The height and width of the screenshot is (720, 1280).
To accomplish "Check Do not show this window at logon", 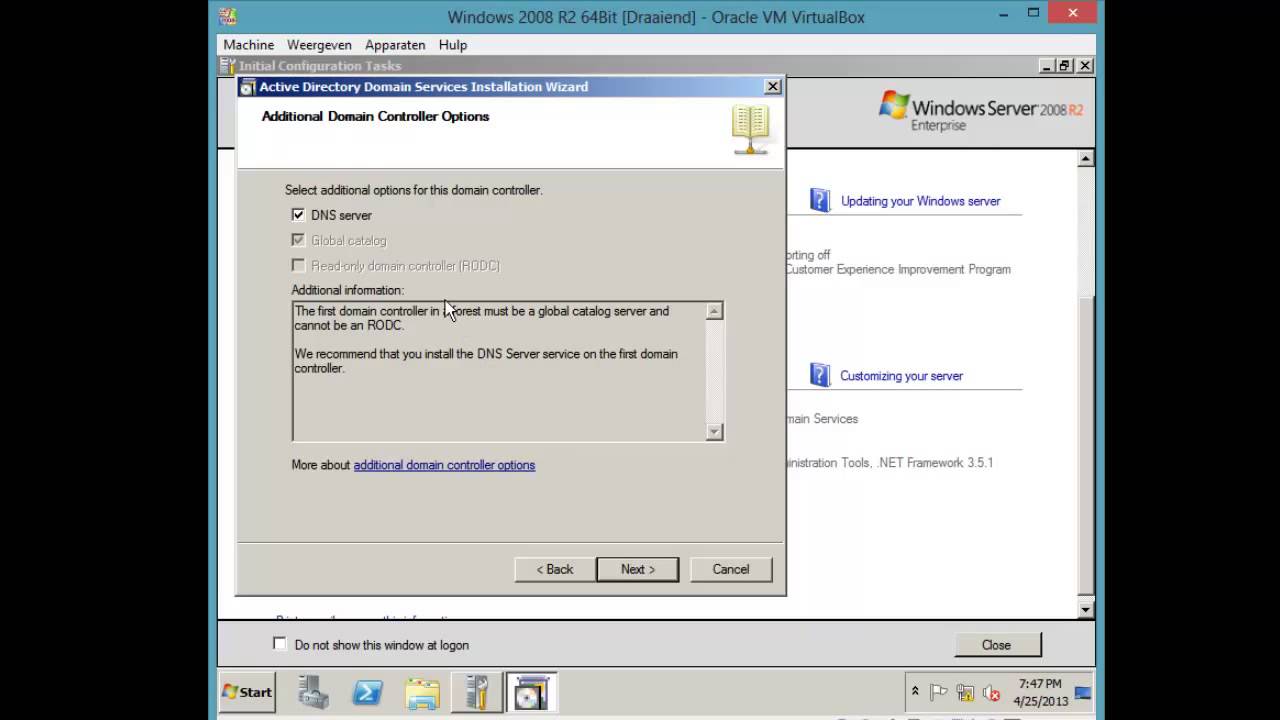I will tap(280, 644).
